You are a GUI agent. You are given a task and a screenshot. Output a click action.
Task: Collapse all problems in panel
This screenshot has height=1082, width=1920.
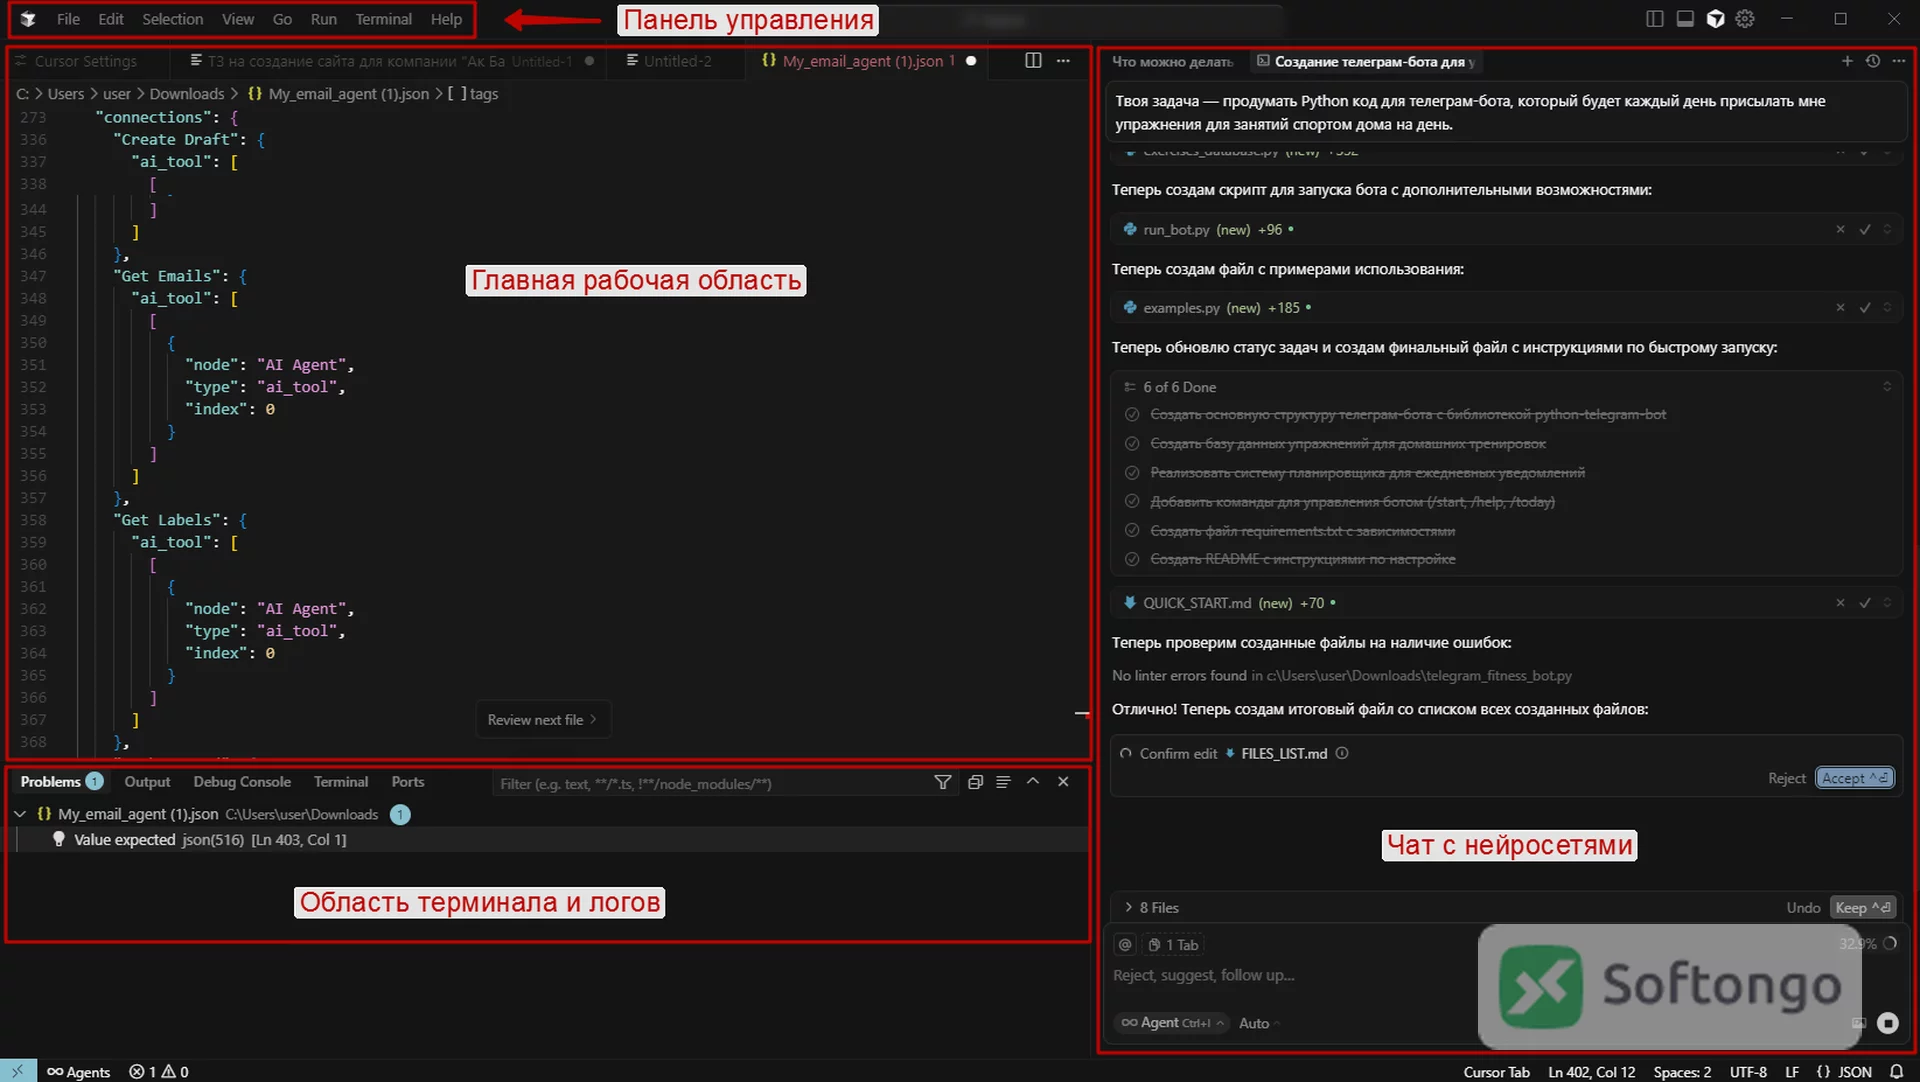pyautogui.click(x=975, y=782)
